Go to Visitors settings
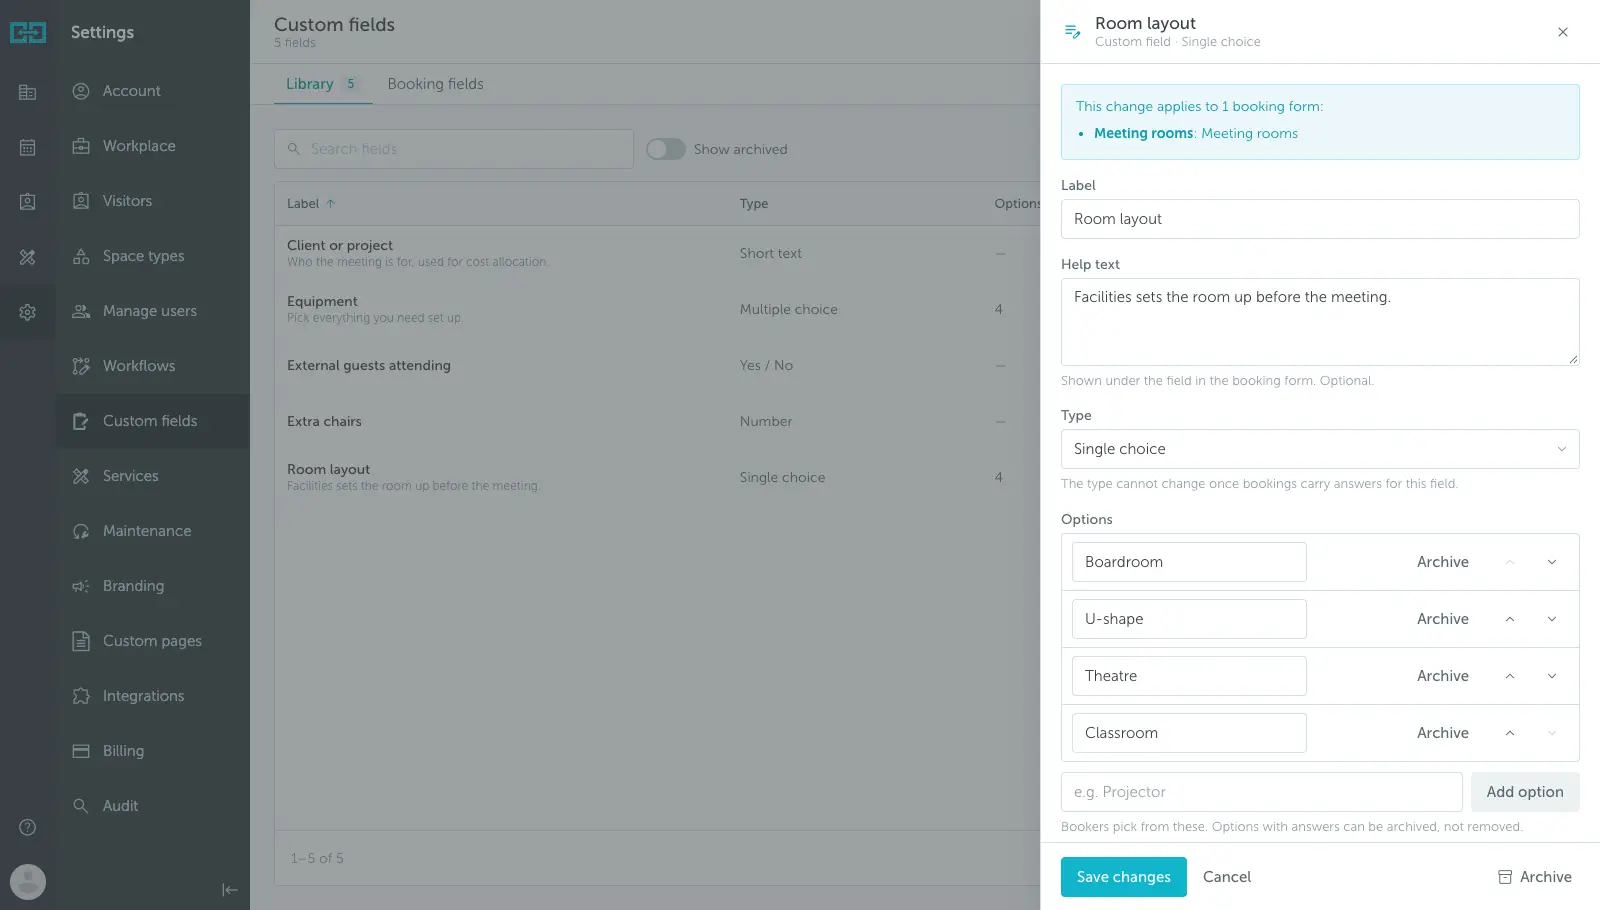The image size is (1600, 910). [152, 201]
